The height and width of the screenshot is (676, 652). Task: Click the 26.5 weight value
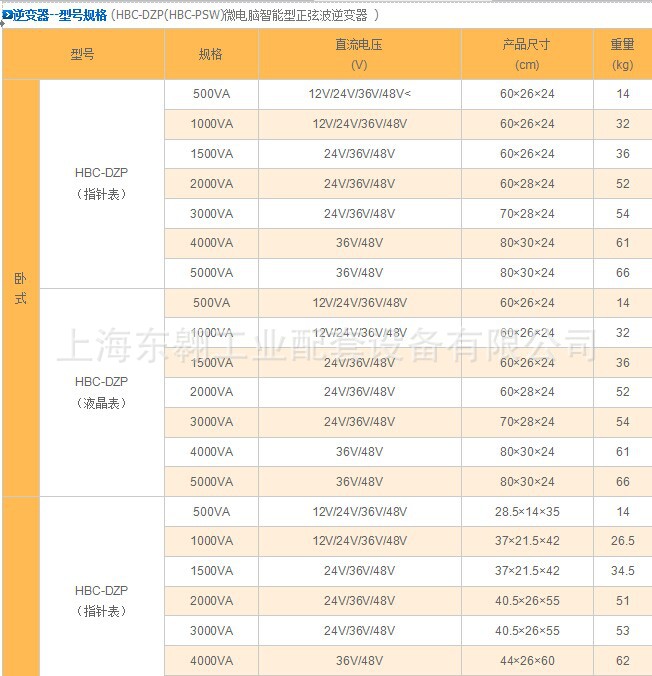pyautogui.click(x=622, y=541)
